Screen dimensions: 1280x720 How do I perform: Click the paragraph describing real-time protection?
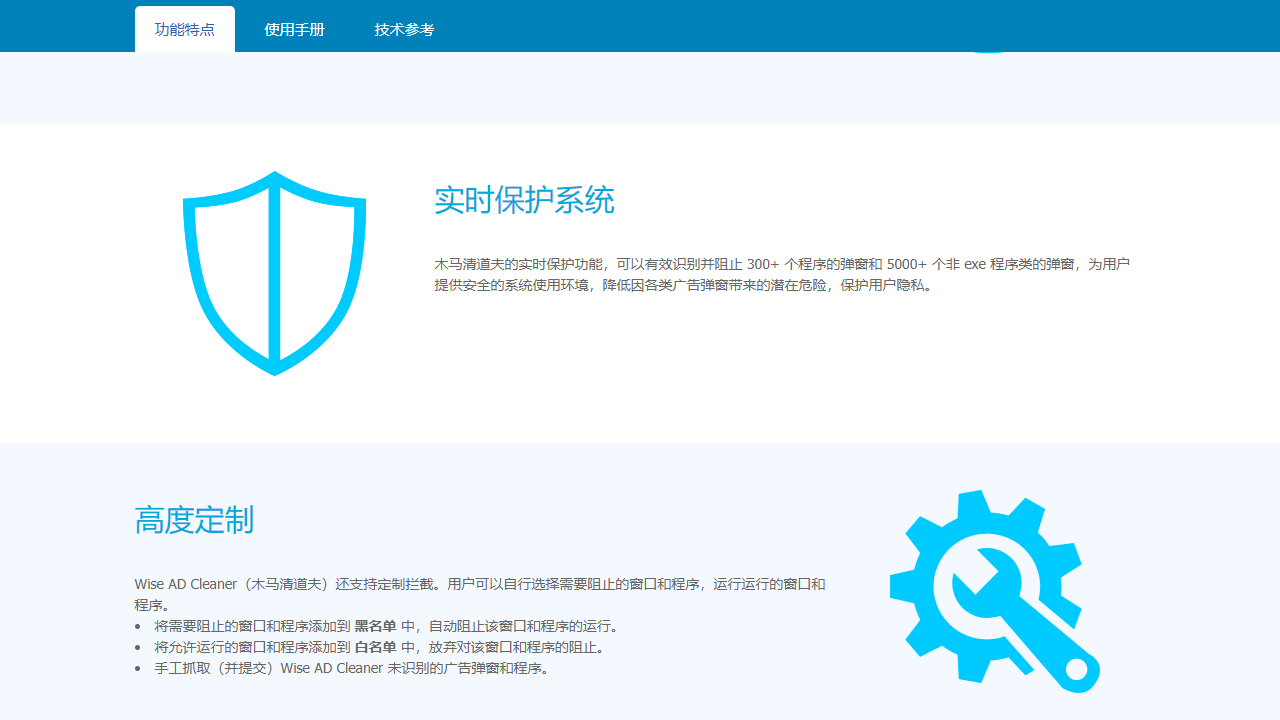coord(782,273)
